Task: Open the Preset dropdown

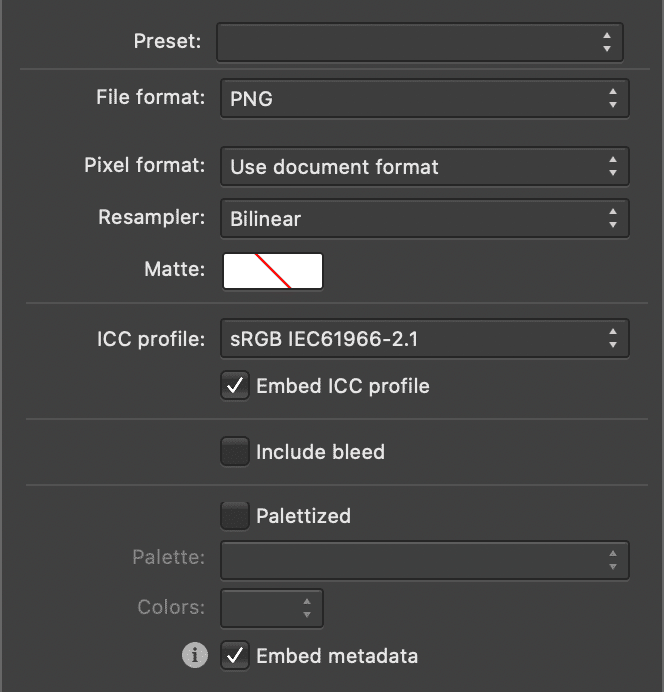Action: 420,42
